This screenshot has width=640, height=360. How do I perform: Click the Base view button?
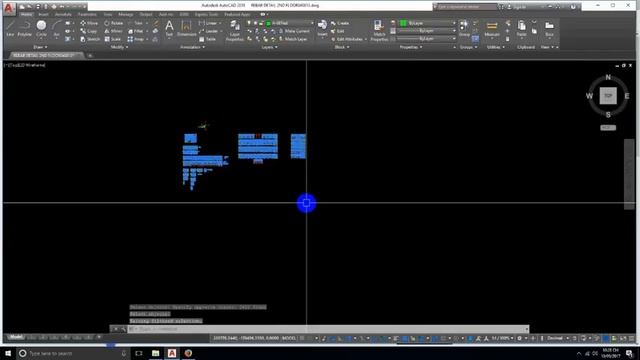click(549, 28)
